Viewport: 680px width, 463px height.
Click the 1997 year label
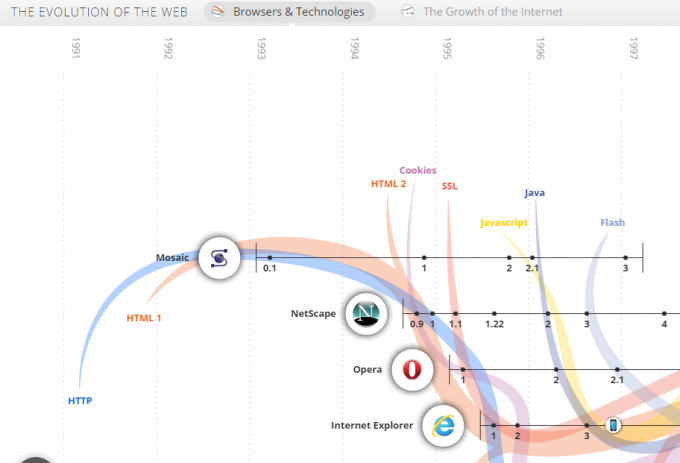[634, 48]
